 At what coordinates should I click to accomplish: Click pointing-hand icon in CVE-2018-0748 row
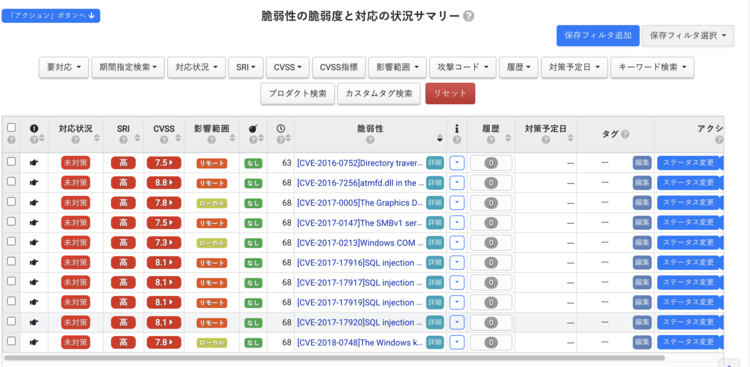tap(34, 342)
